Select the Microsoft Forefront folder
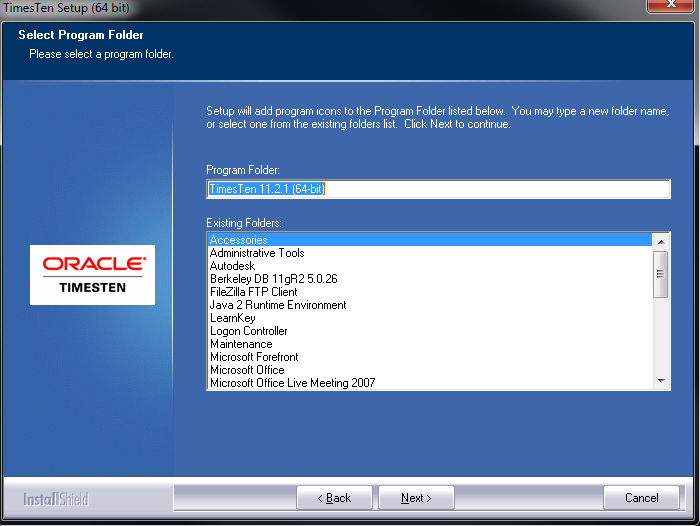The image size is (700, 526). (430, 357)
